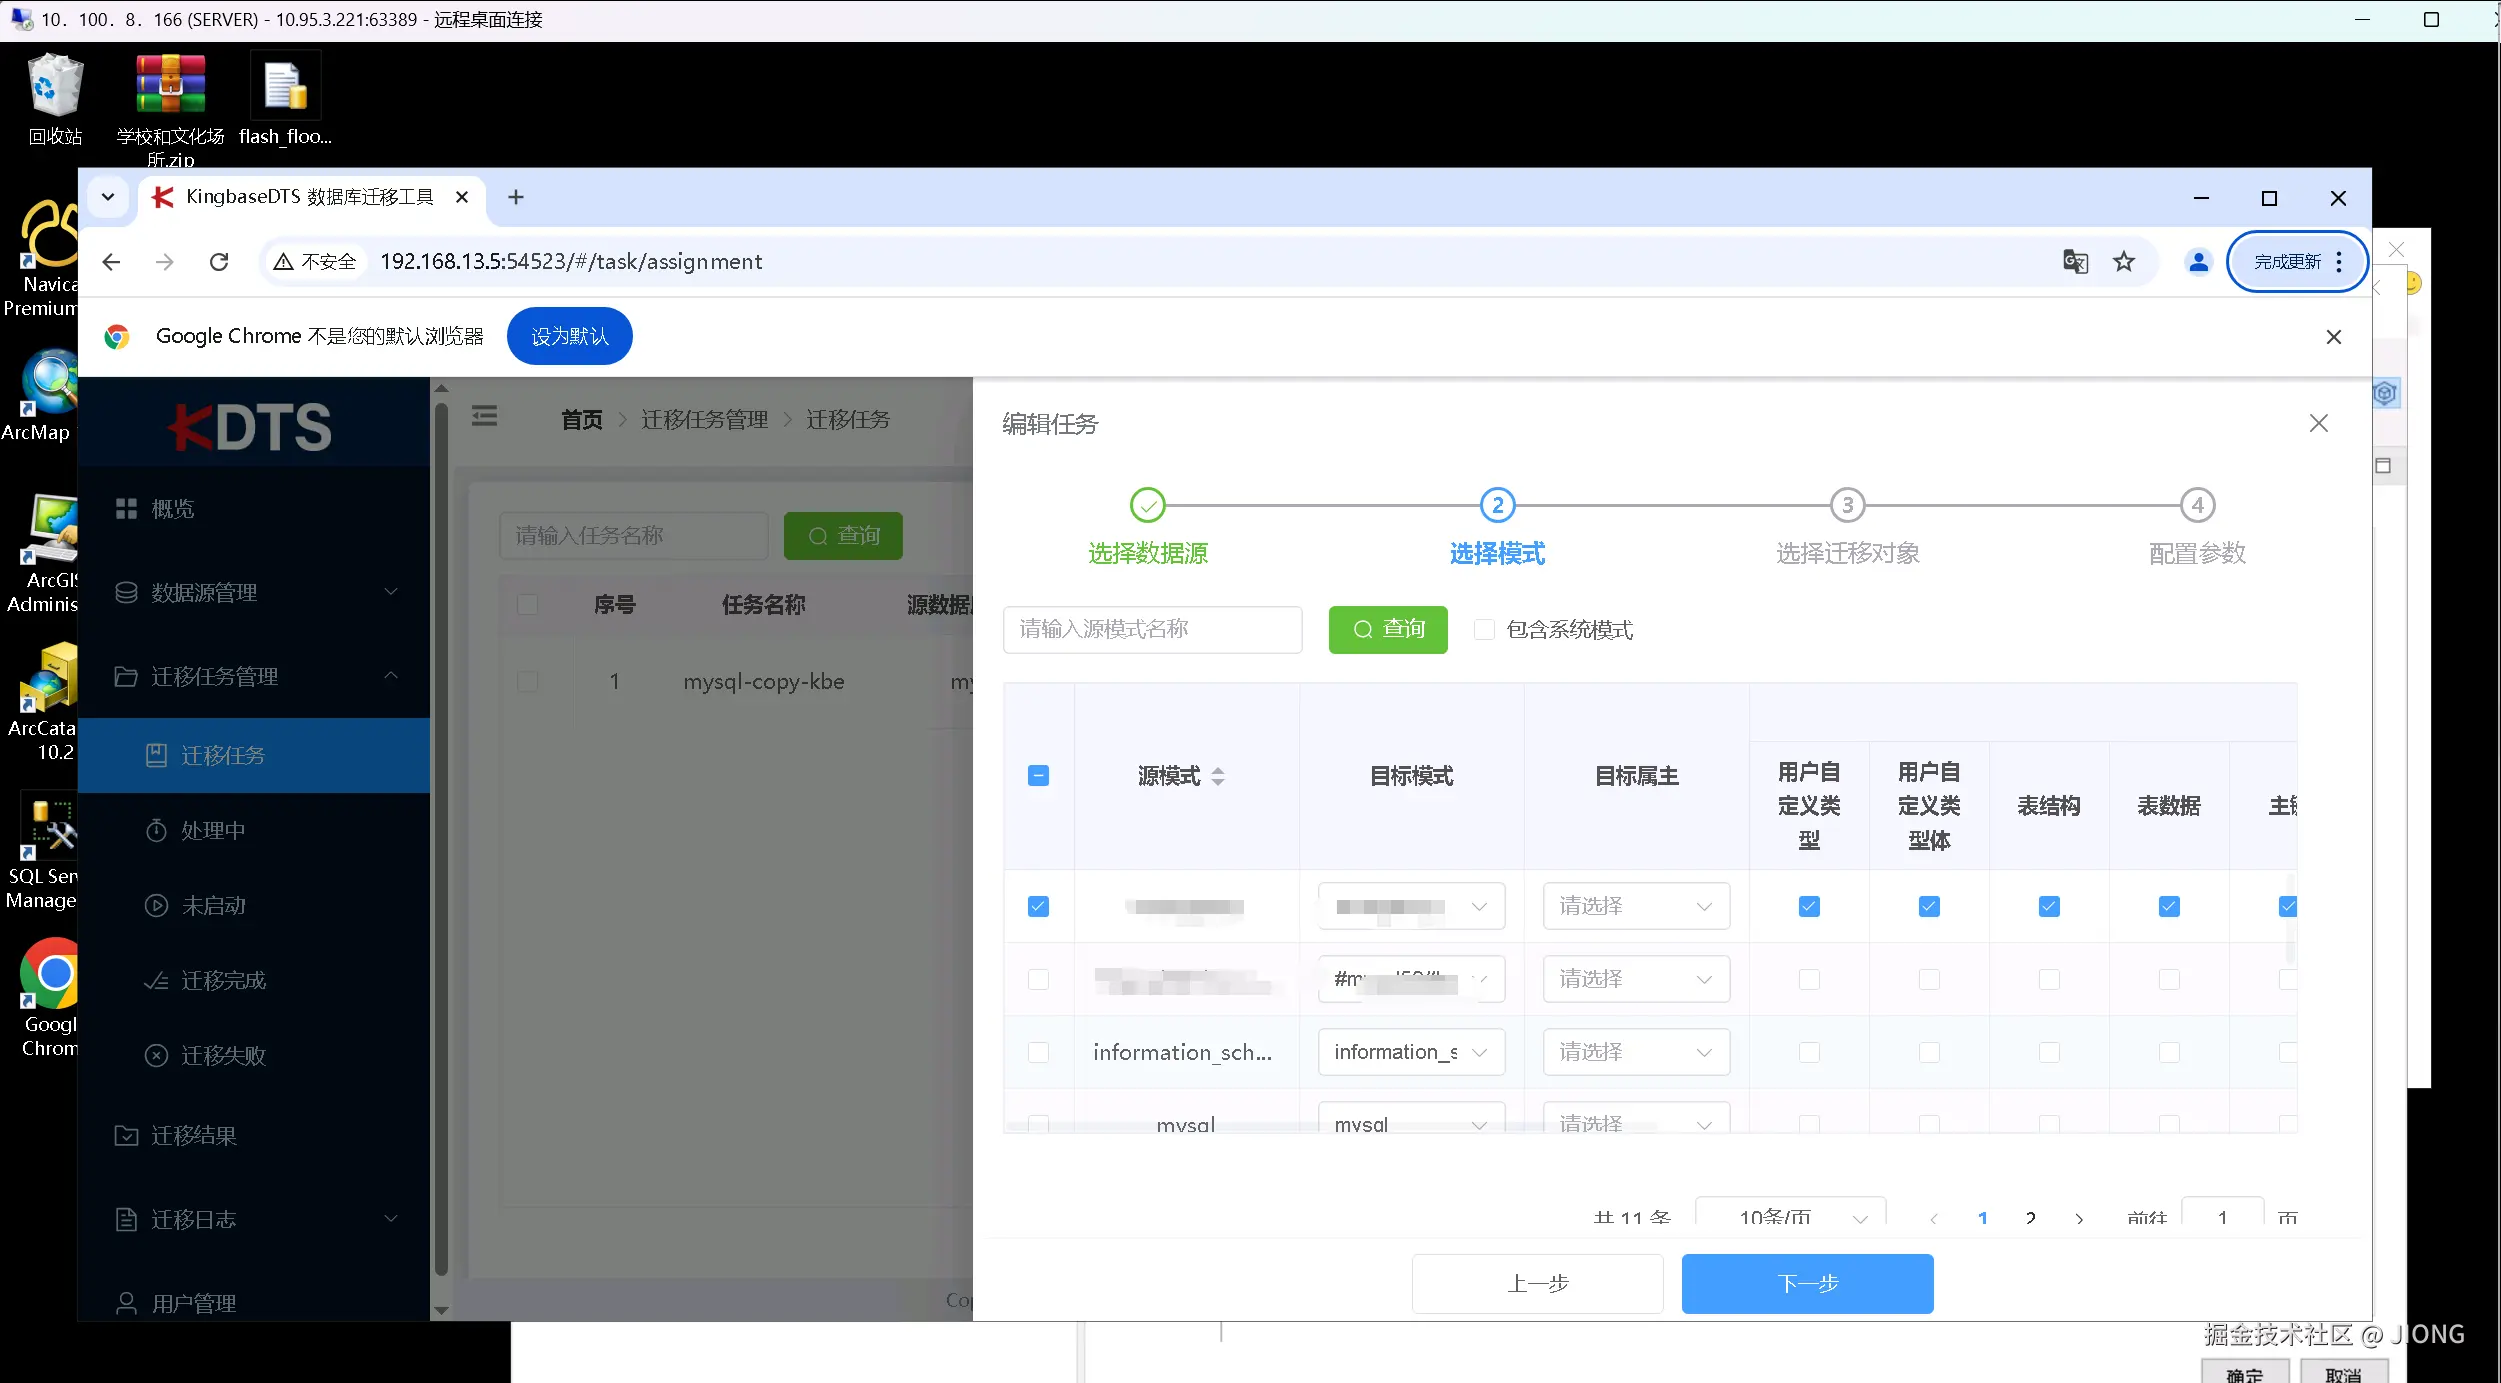Screen dimensions: 2501x1383
Task: Click the sort arrows beside 源模式
Action: [1217, 776]
